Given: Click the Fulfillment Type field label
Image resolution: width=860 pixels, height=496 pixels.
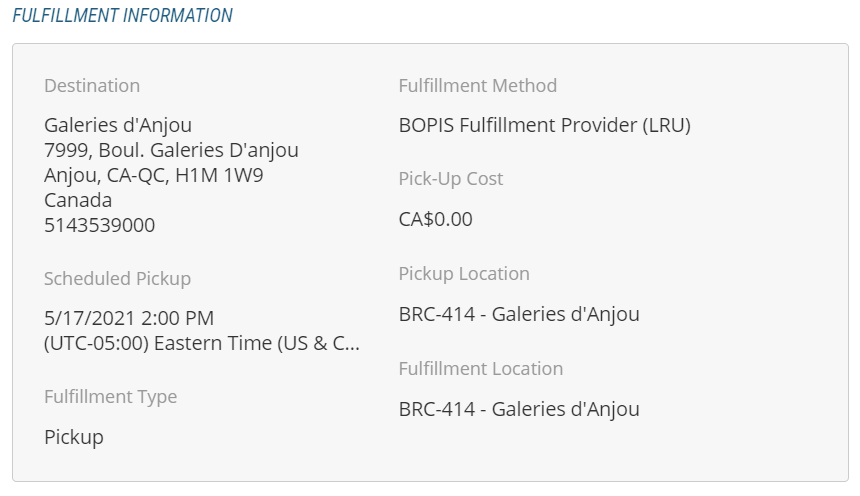Looking at the screenshot, I should point(110,397).
